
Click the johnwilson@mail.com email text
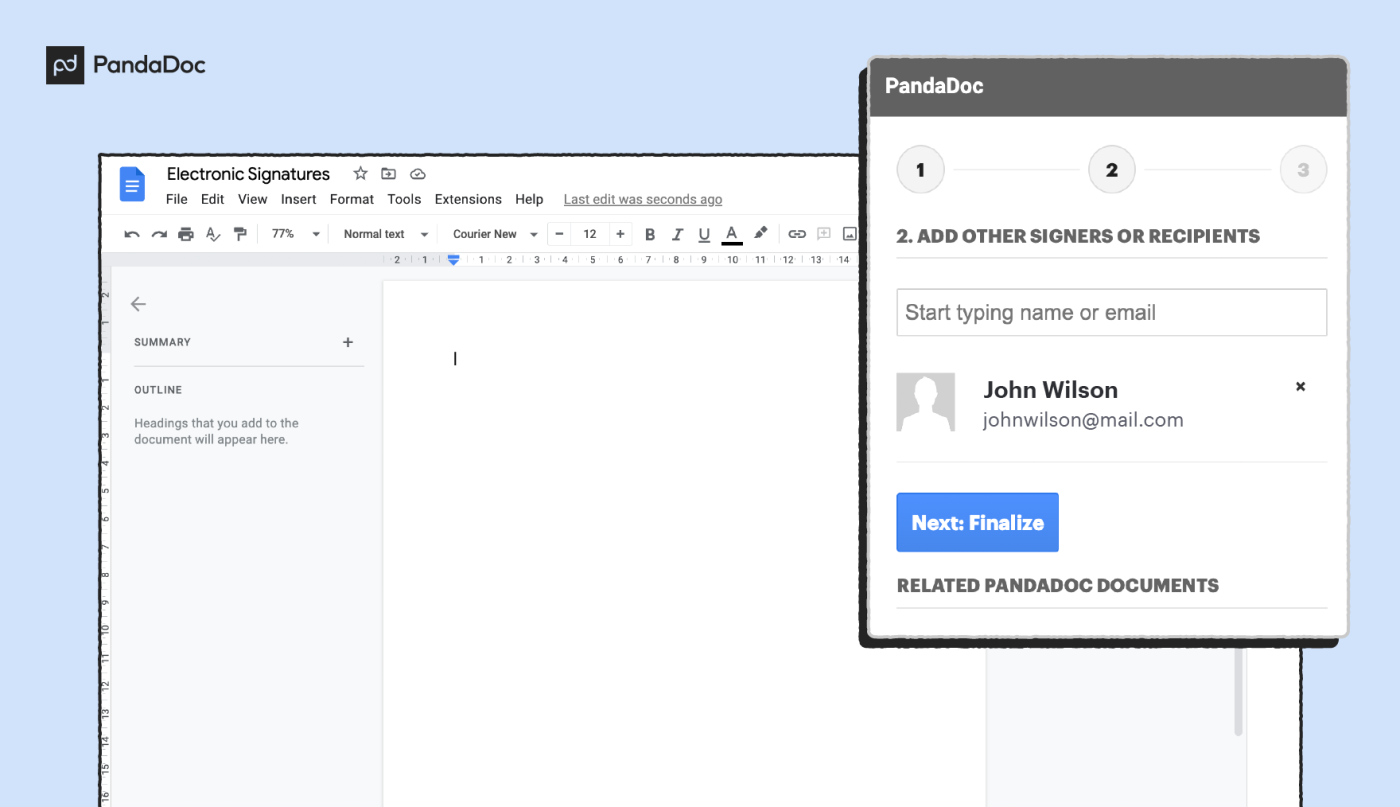click(x=1083, y=420)
